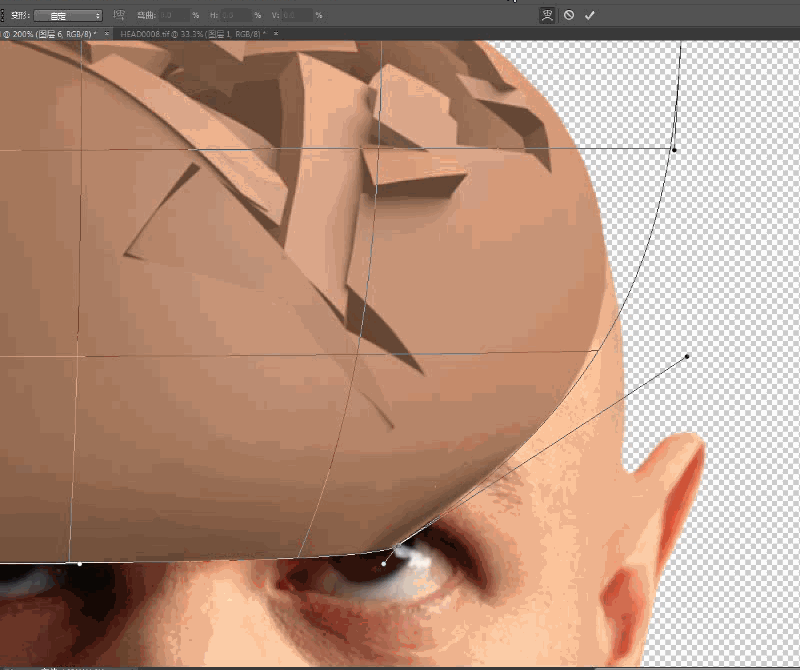Viewport: 800px width, 670px height.
Task: Click the bottom-left warp handle point
Action: 80,564
